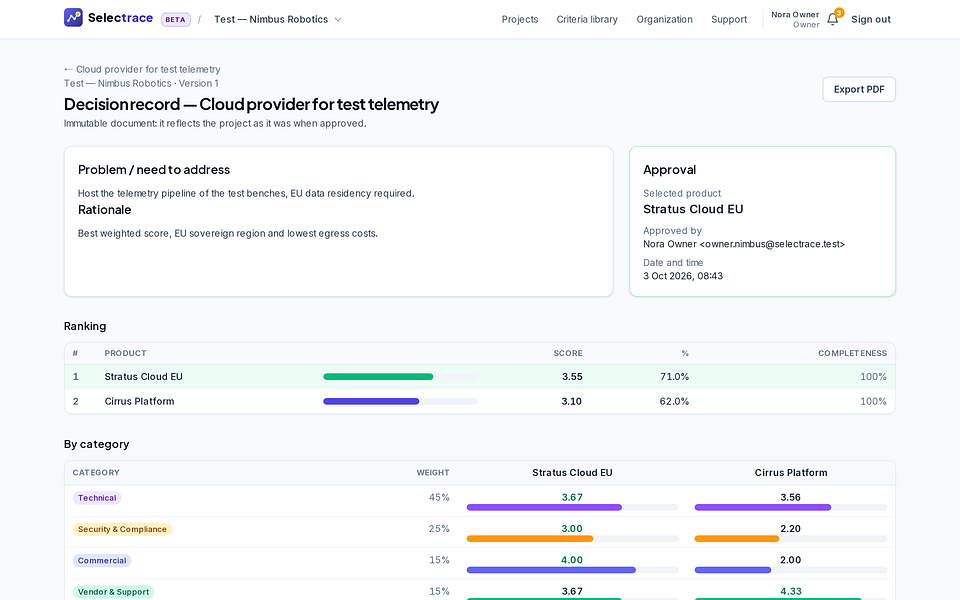Click the 62.0% percentage cell
Viewport: 960px width, 600px height.
pyautogui.click(x=674, y=402)
